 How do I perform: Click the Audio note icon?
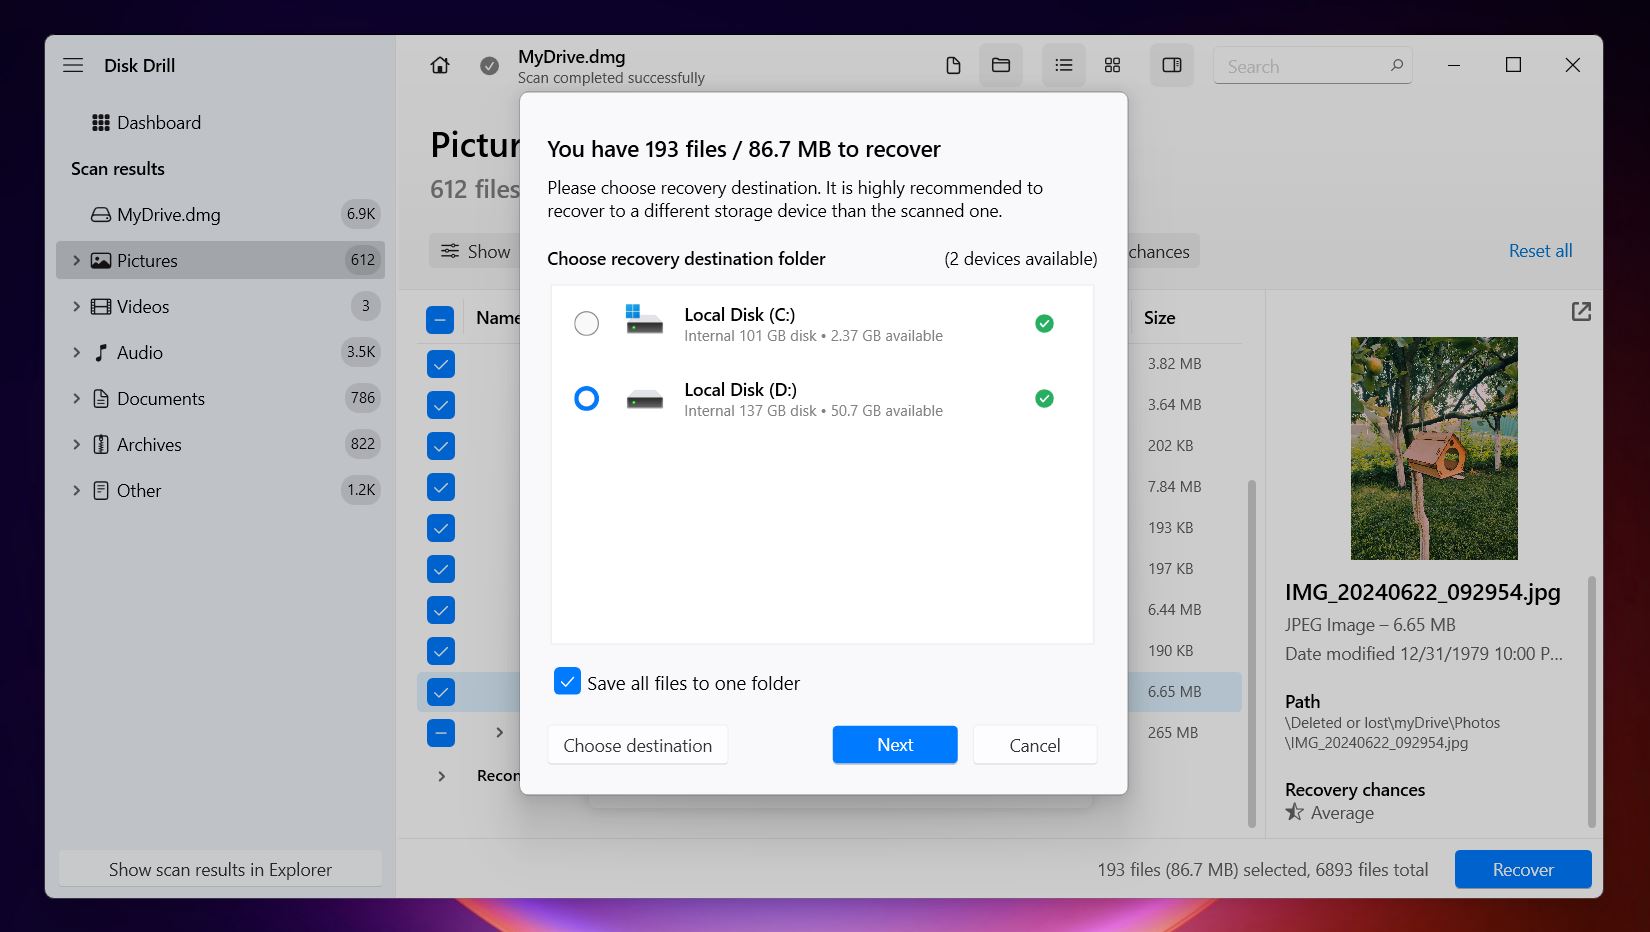[x=101, y=353]
